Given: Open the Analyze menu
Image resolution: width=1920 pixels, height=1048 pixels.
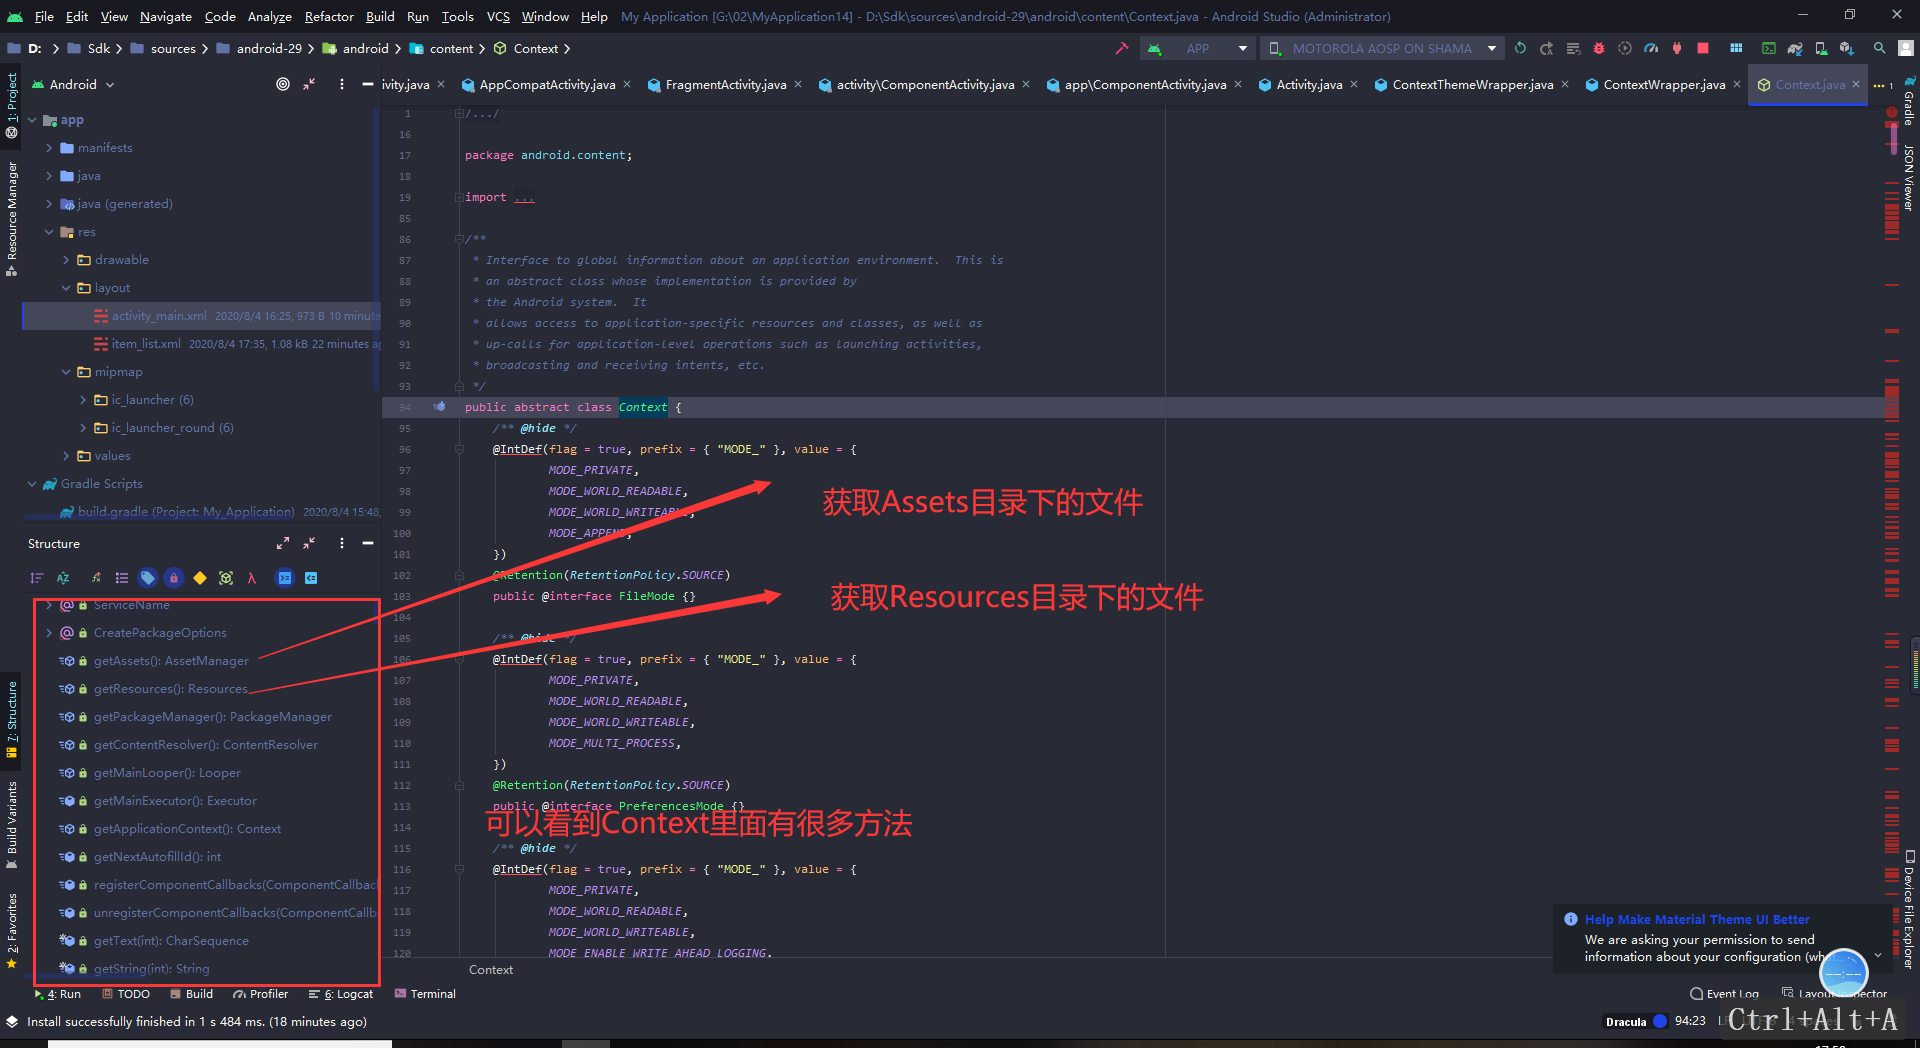Looking at the screenshot, I should coord(269,16).
